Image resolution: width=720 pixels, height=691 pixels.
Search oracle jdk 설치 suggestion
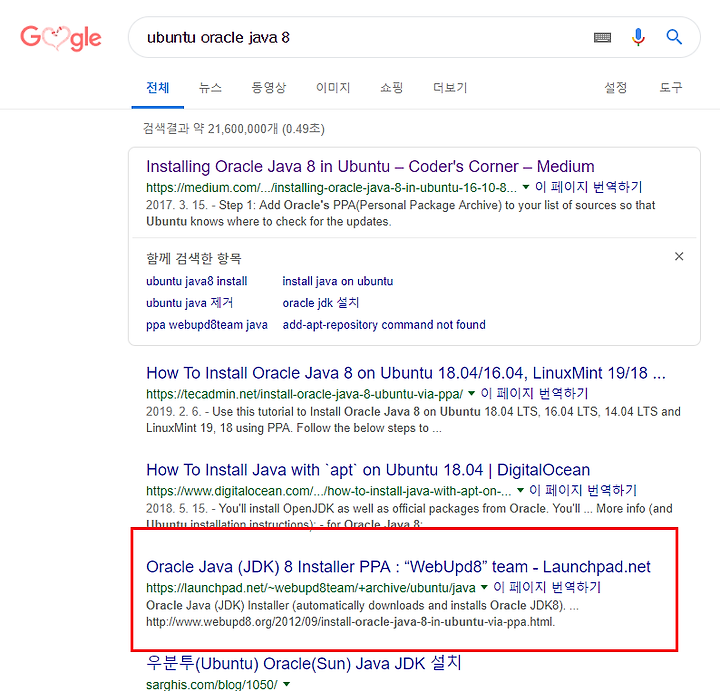[x=321, y=303]
